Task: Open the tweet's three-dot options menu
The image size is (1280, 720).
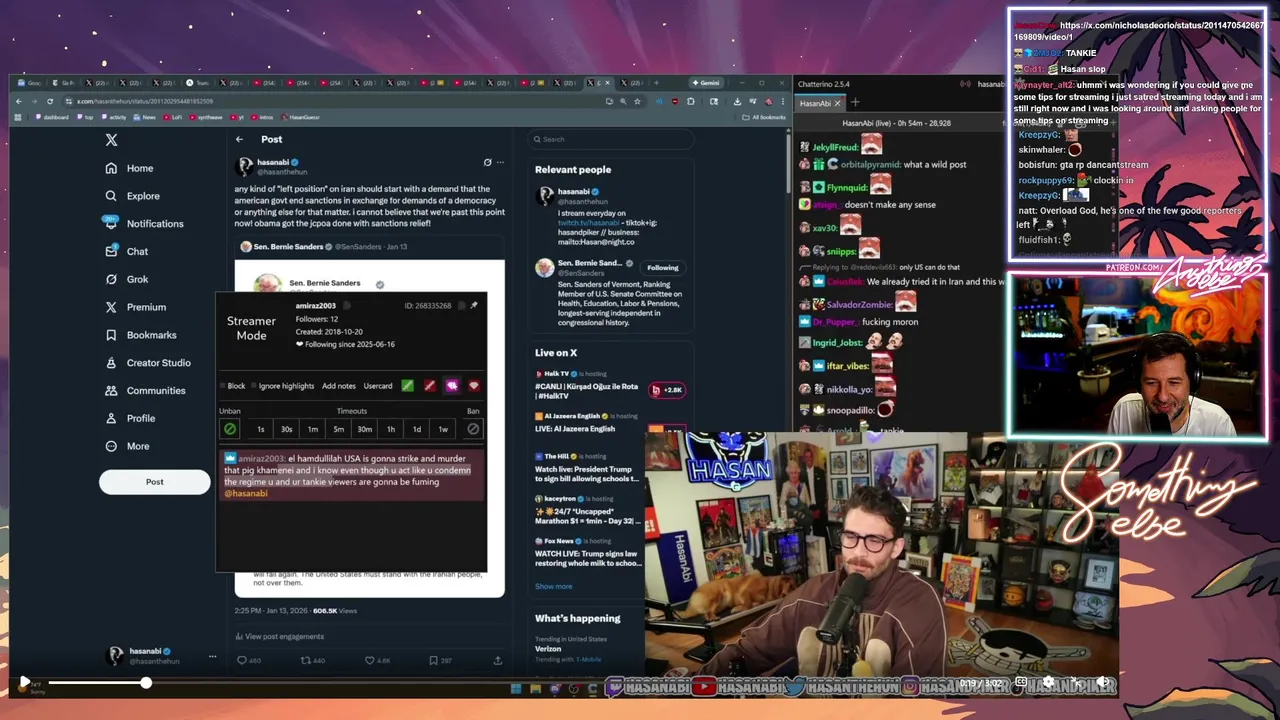Action: click(x=500, y=162)
